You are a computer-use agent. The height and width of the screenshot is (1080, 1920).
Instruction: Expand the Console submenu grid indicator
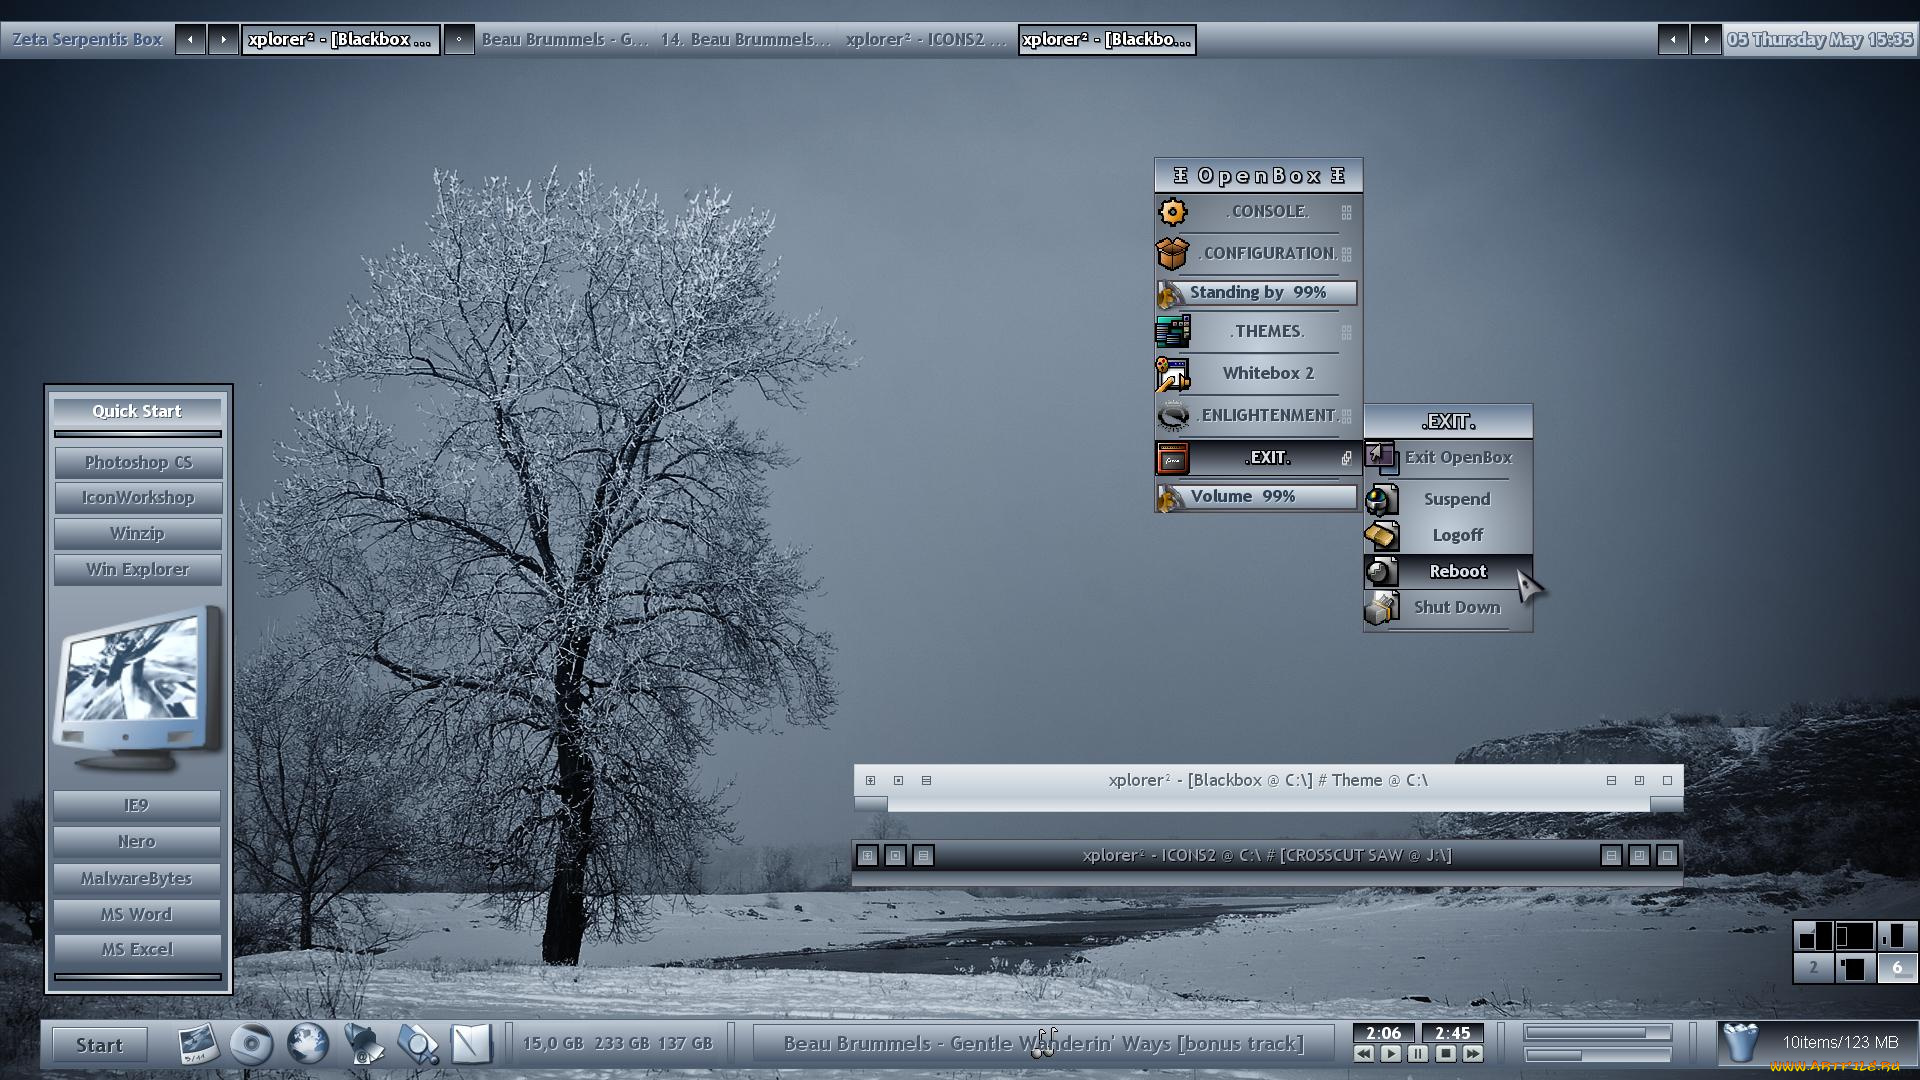pyautogui.click(x=1346, y=212)
